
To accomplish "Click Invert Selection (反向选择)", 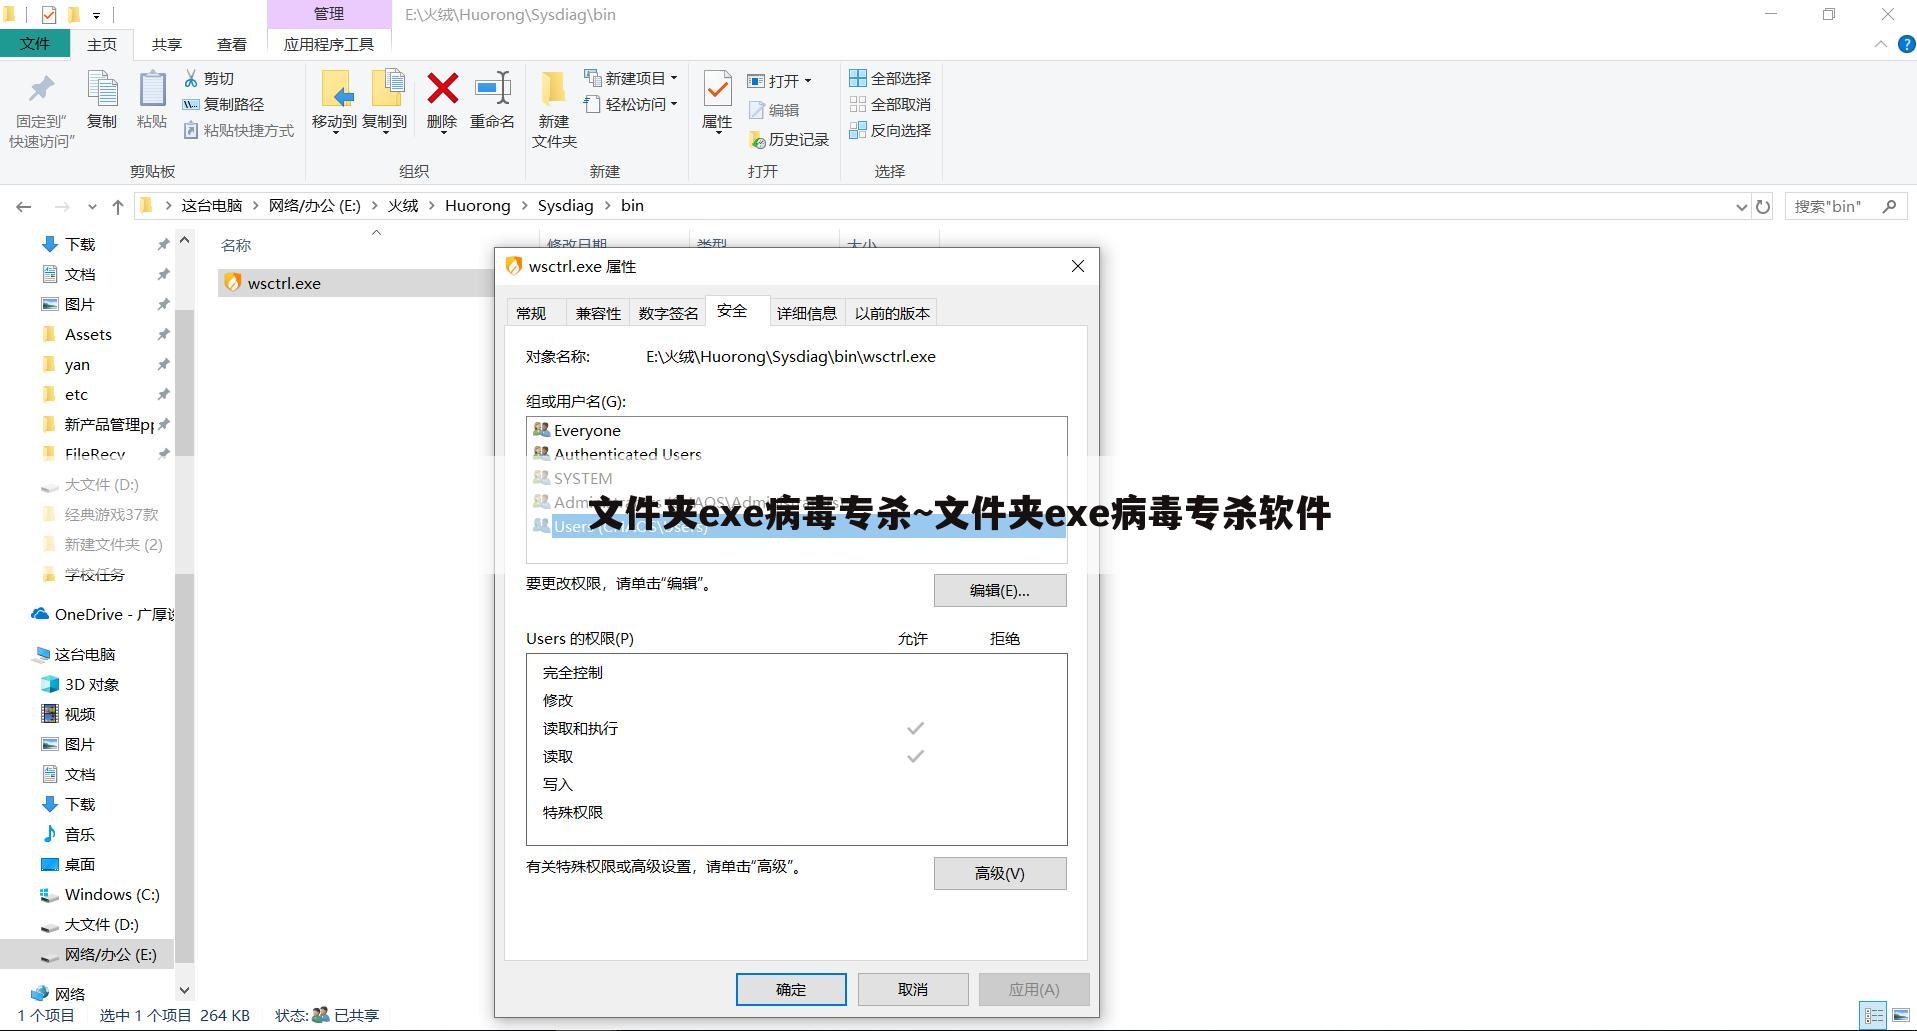I will 890,130.
